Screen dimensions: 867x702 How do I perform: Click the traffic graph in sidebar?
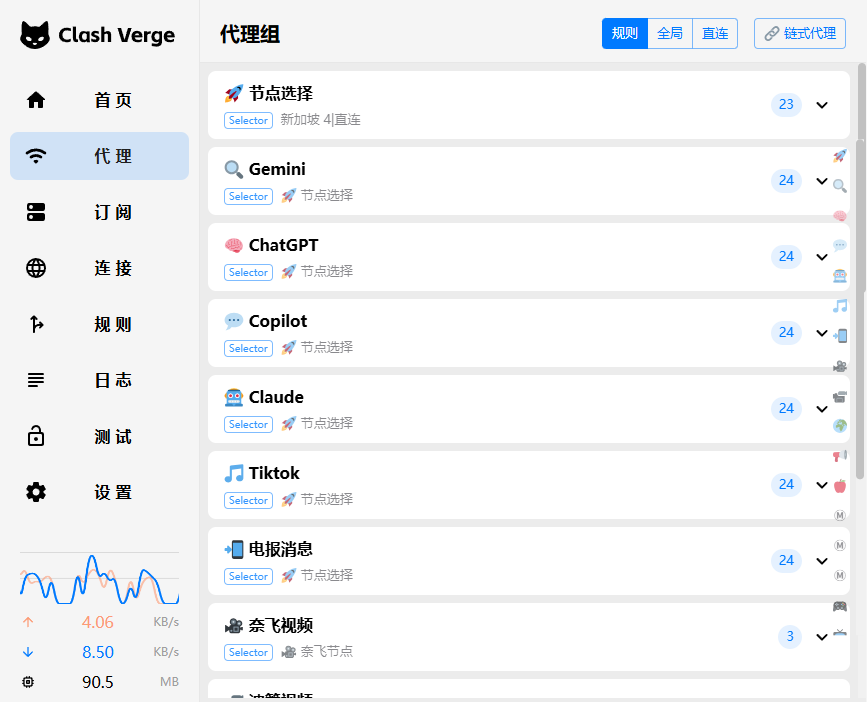[x=100, y=579]
